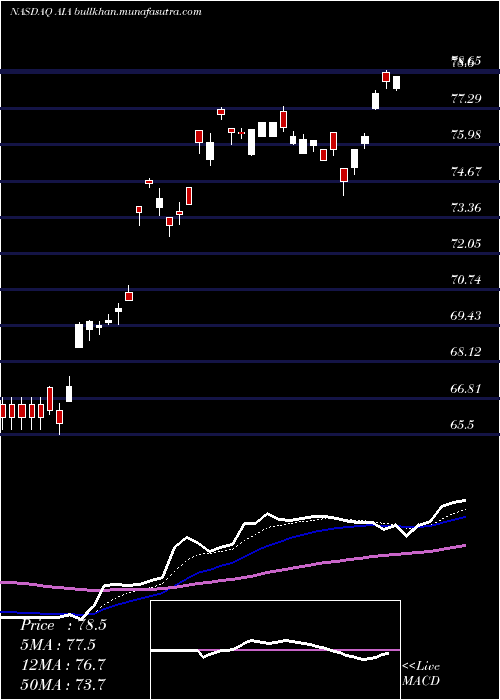
Task: Click the 70.74 price axis label
Action: click(x=466, y=280)
